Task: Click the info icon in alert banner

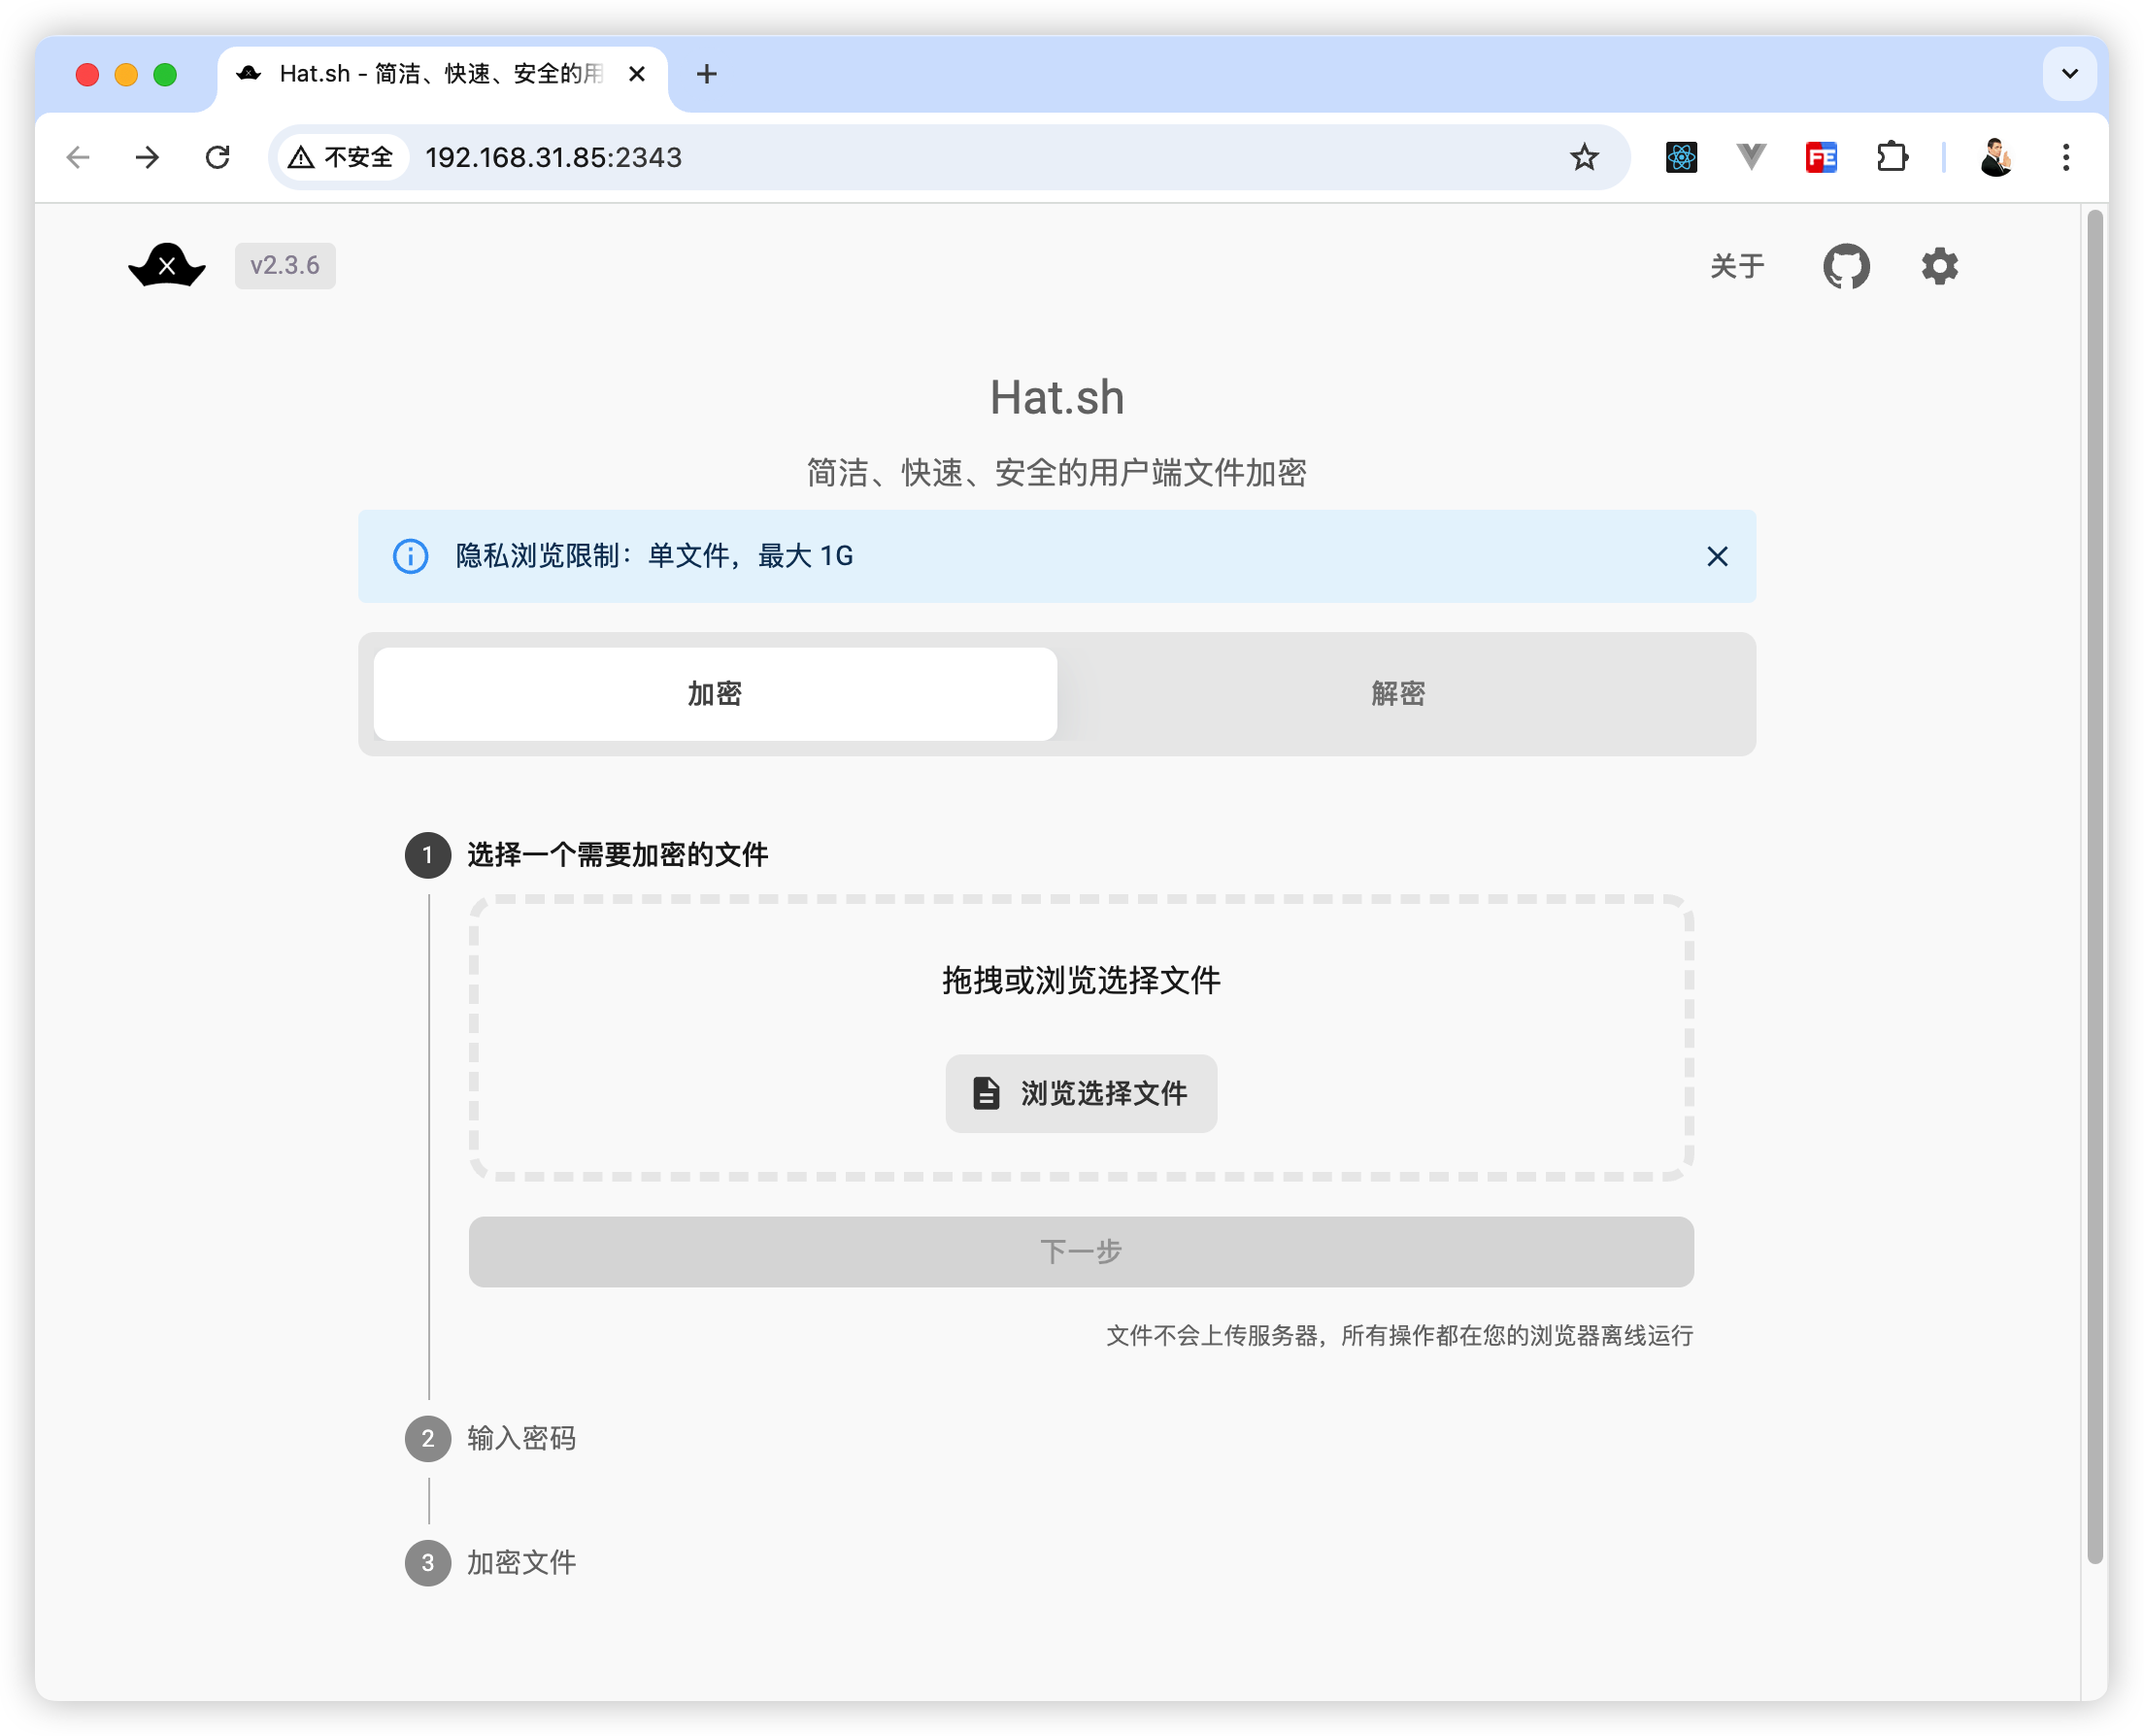Action: pos(410,556)
